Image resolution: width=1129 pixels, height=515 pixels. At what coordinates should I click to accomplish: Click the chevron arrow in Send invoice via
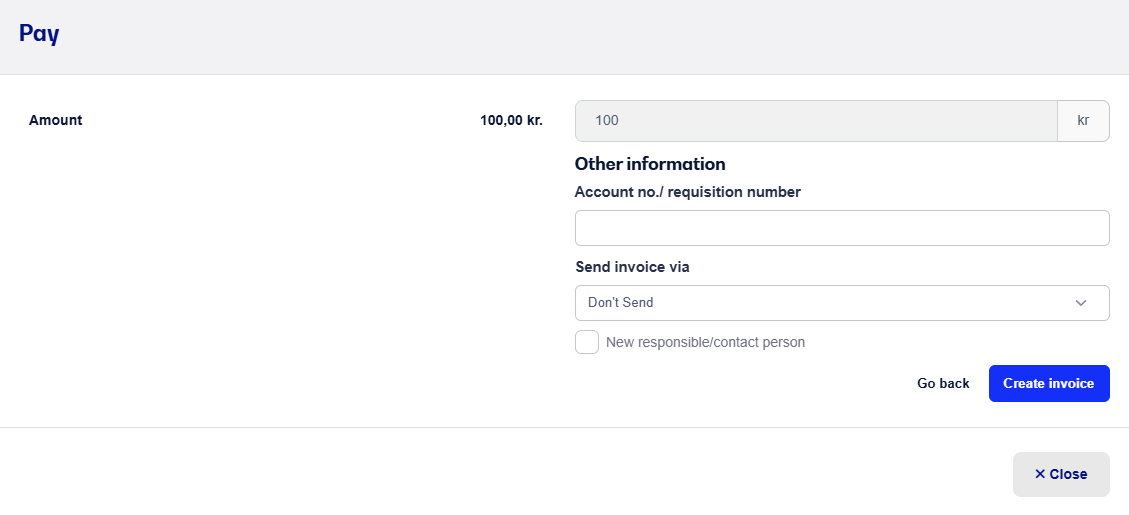pos(1080,303)
